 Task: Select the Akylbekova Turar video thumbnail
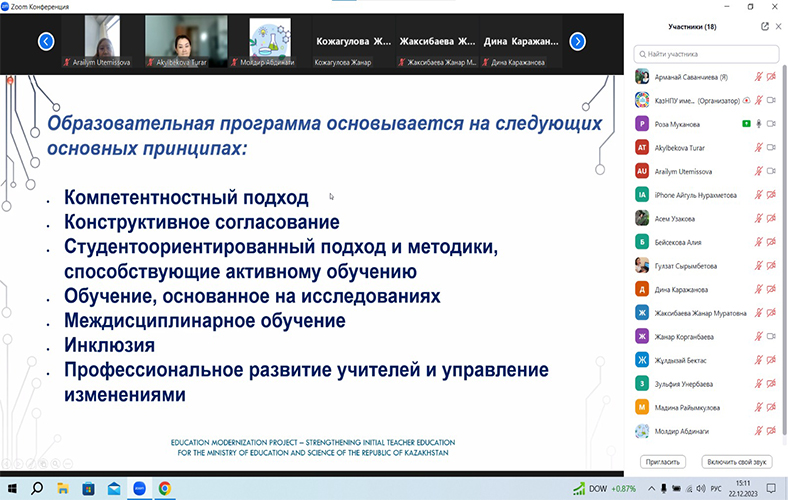click(x=178, y=40)
